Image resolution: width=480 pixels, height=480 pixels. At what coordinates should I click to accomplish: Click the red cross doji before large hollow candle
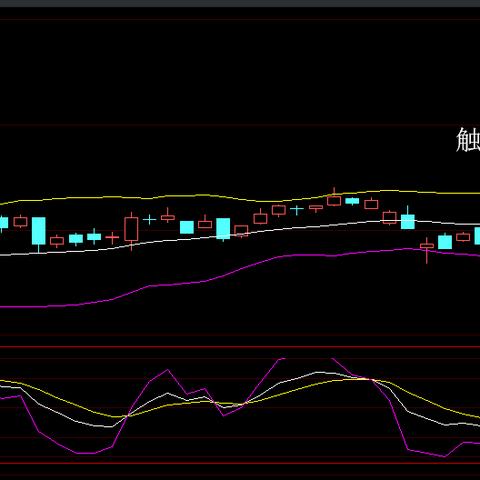112,237
